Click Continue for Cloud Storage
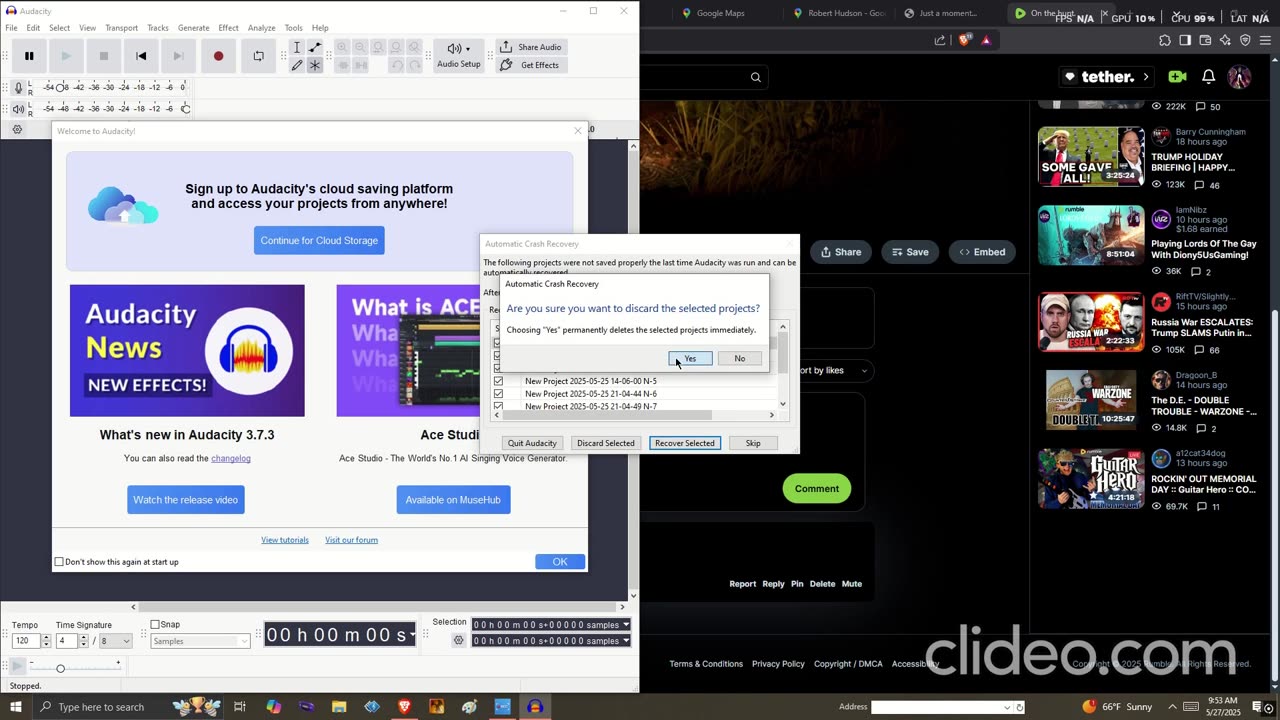 pyautogui.click(x=319, y=240)
